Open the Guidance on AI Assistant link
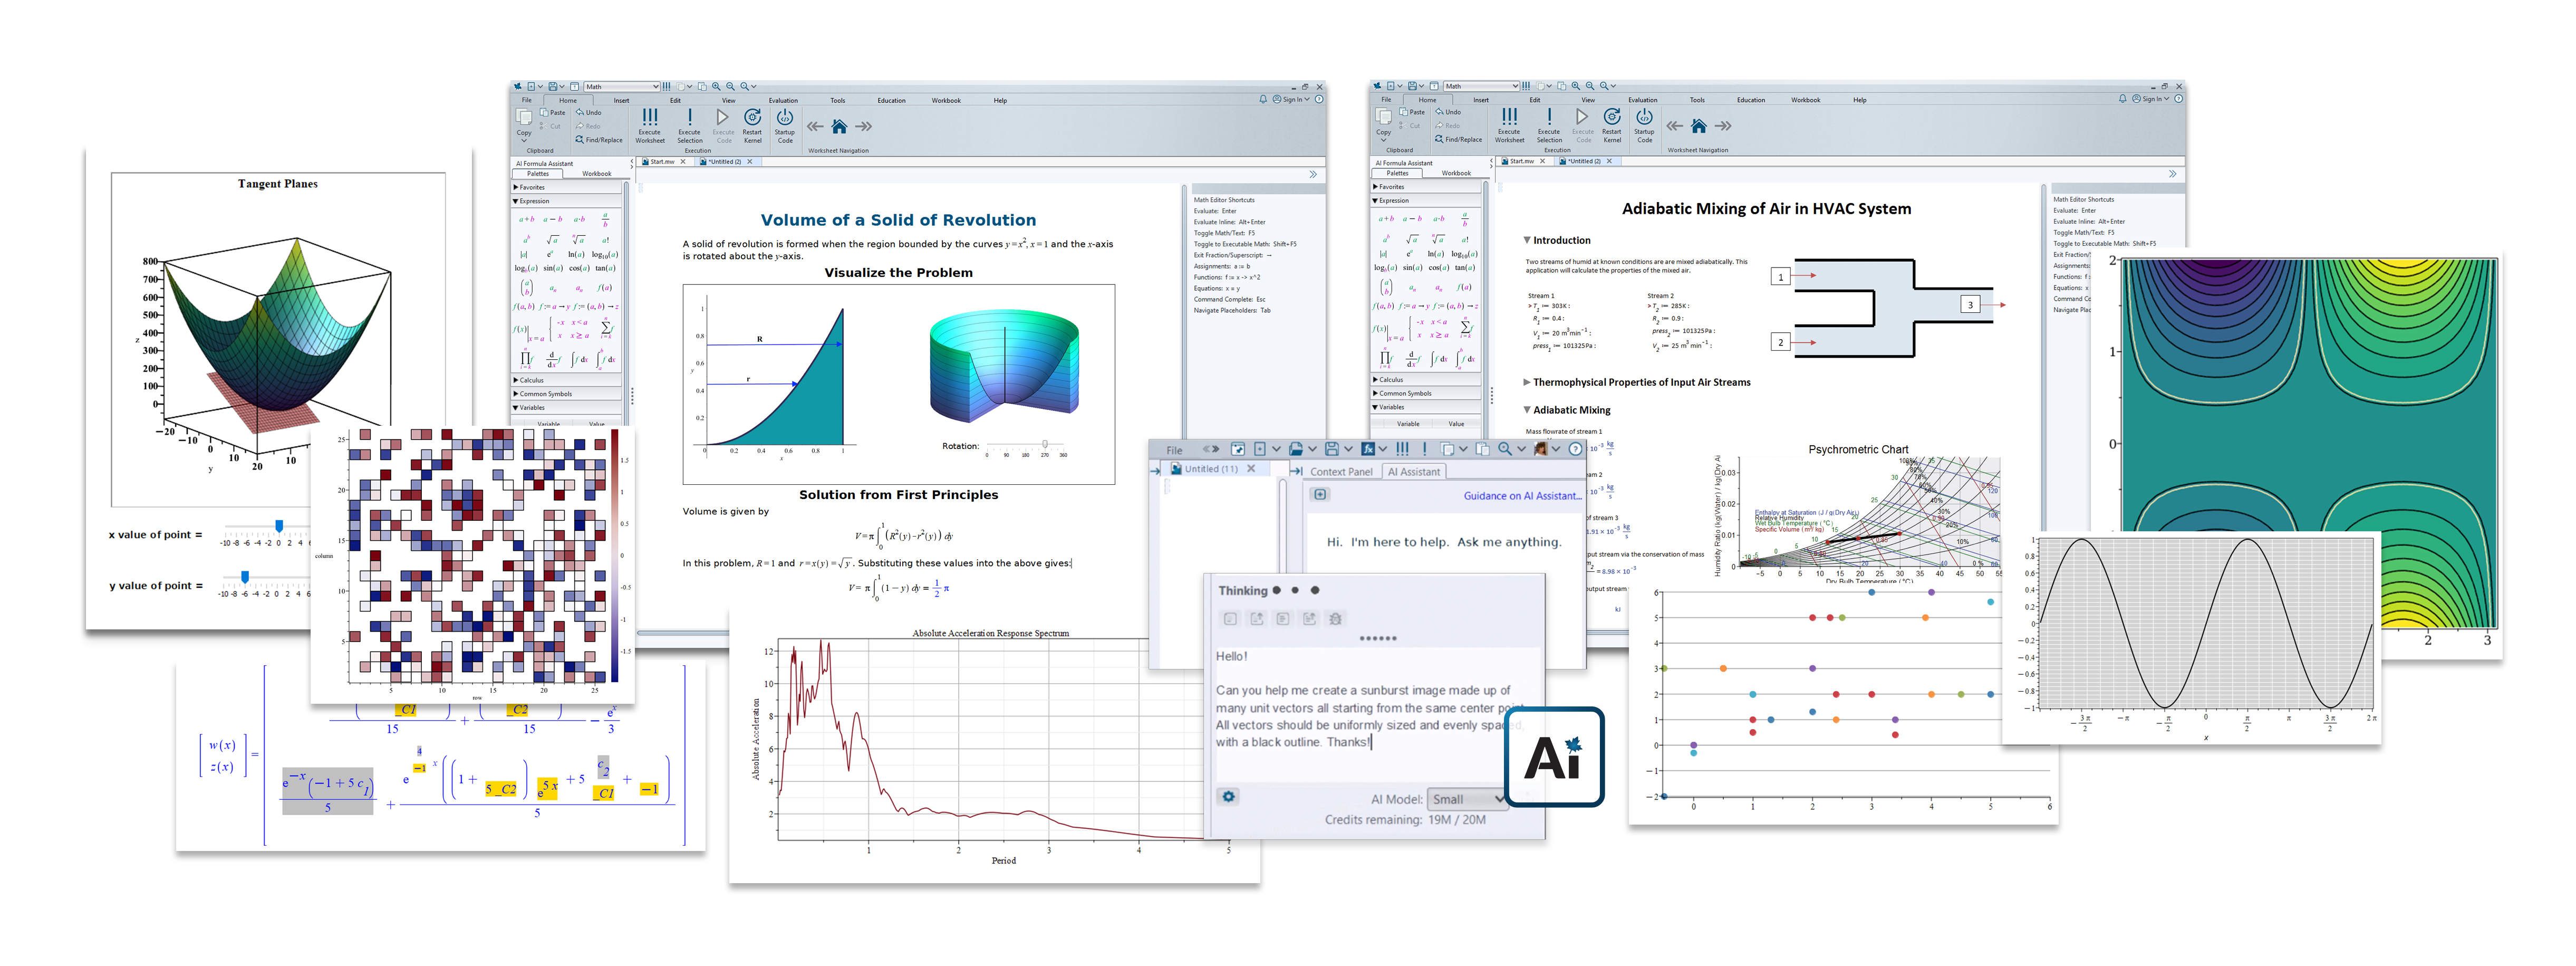This screenshot has width=2576, height=966. point(1522,496)
